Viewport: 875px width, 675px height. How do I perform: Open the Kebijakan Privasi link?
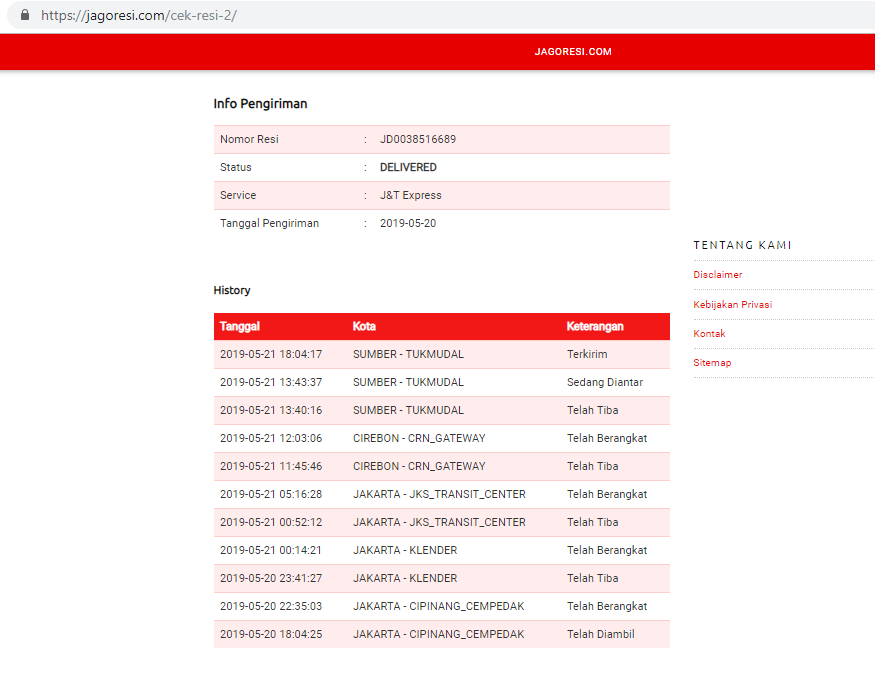coord(733,305)
